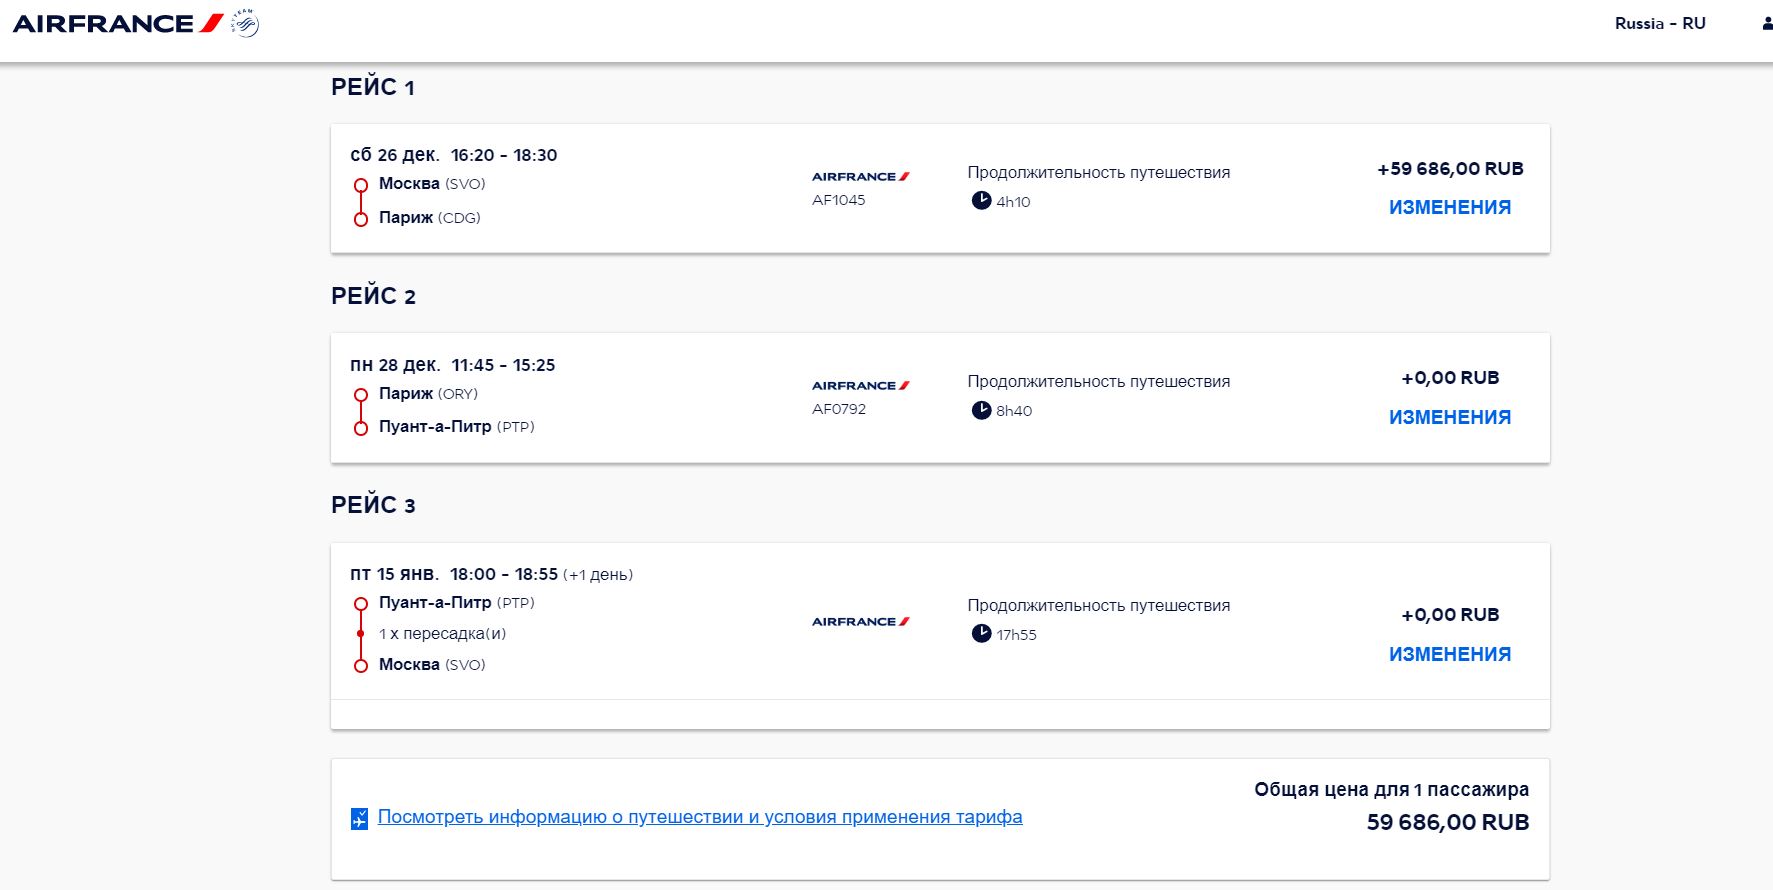
Task: Open travel info and fare conditions link
Action: point(700,817)
